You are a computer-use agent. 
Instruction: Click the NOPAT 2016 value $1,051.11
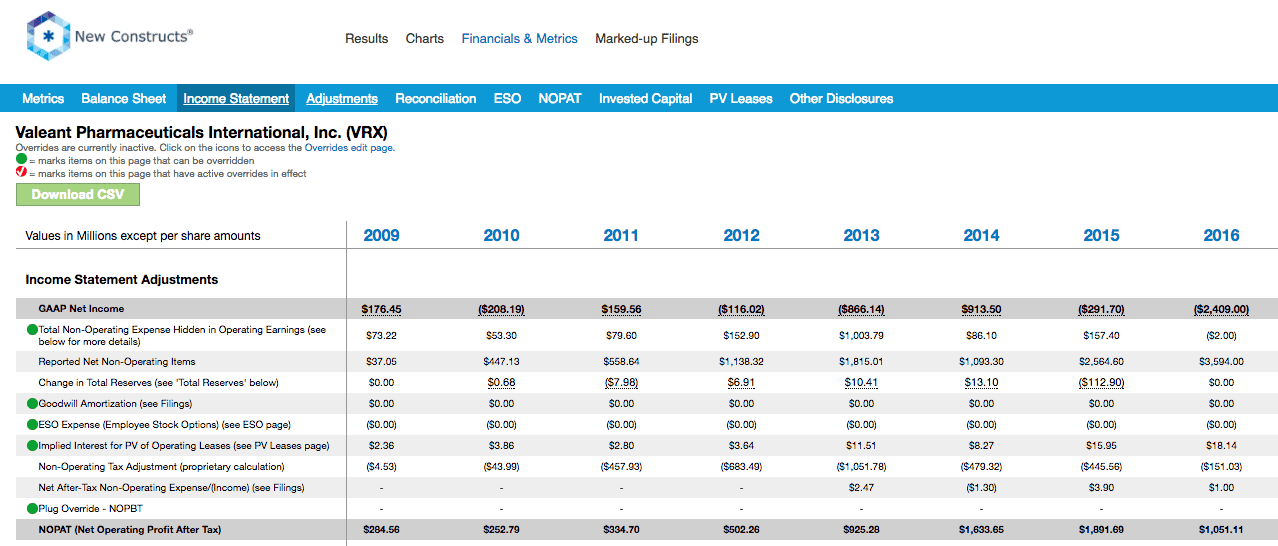(x=1221, y=529)
